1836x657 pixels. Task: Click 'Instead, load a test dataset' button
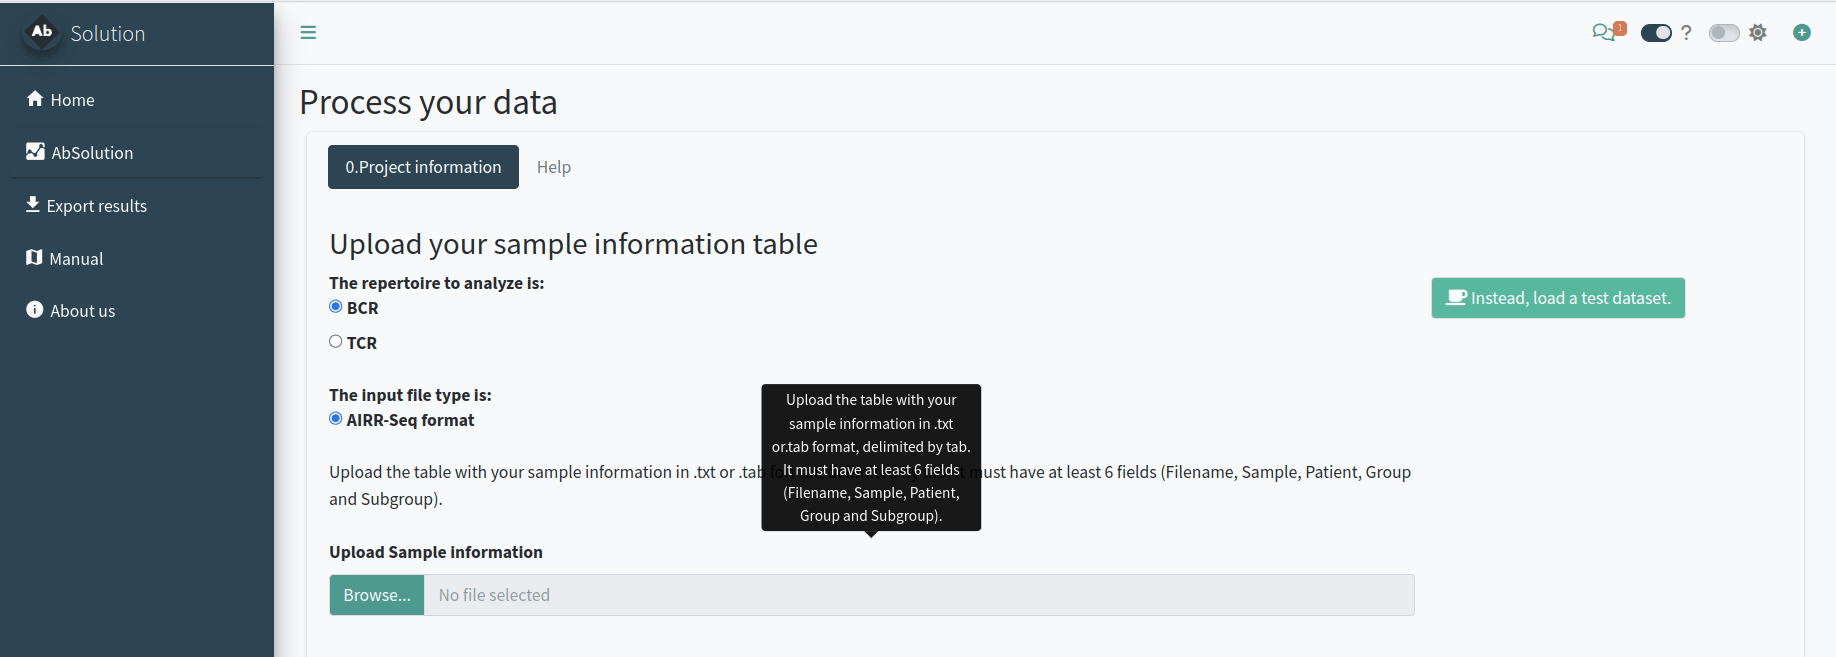pos(1558,298)
